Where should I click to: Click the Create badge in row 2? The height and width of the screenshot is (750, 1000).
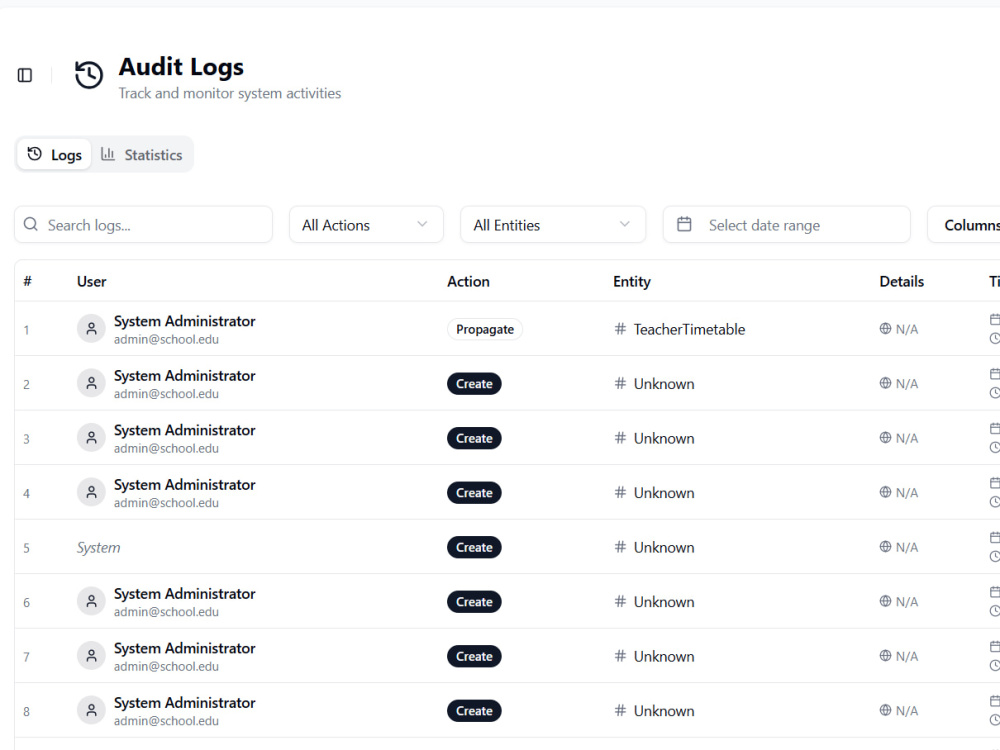tap(474, 384)
